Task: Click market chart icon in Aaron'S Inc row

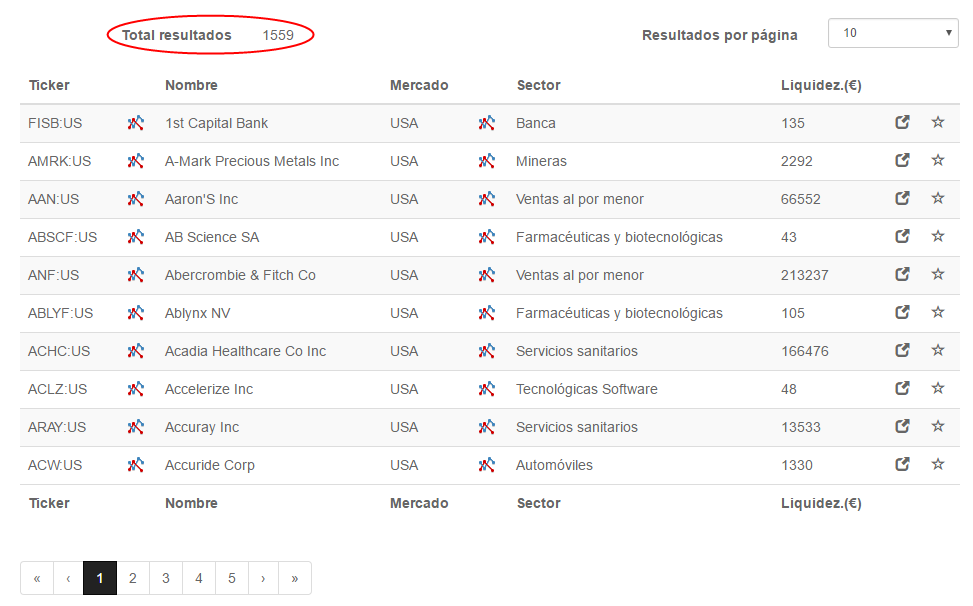Action: click(x=486, y=199)
